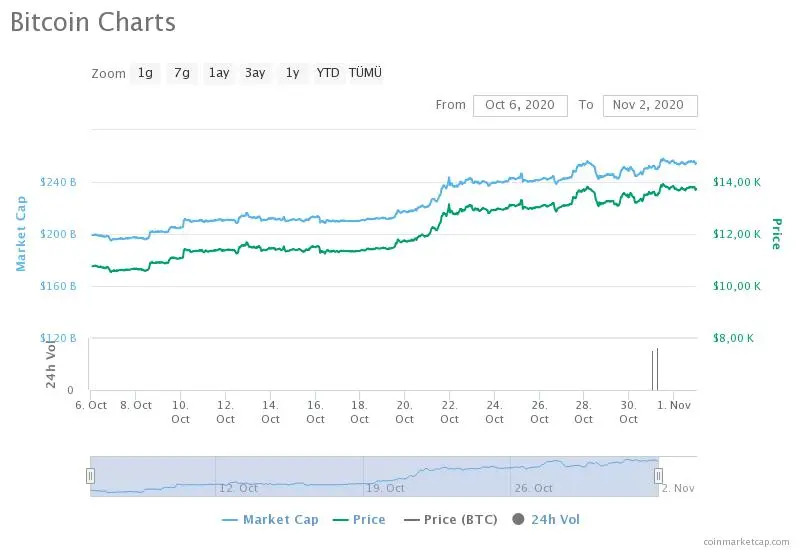Click the 24h volume bars near Oct 31
The height and width of the screenshot is (550, 800).
tap(655, 369)
